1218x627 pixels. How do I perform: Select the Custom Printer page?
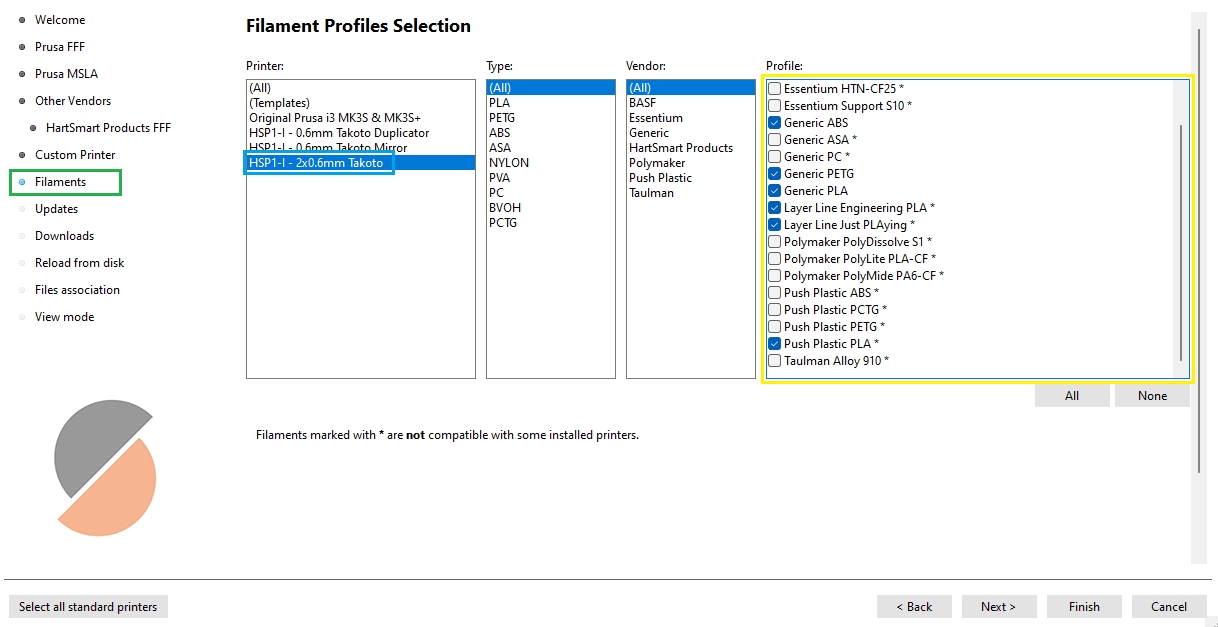[75, 155]
